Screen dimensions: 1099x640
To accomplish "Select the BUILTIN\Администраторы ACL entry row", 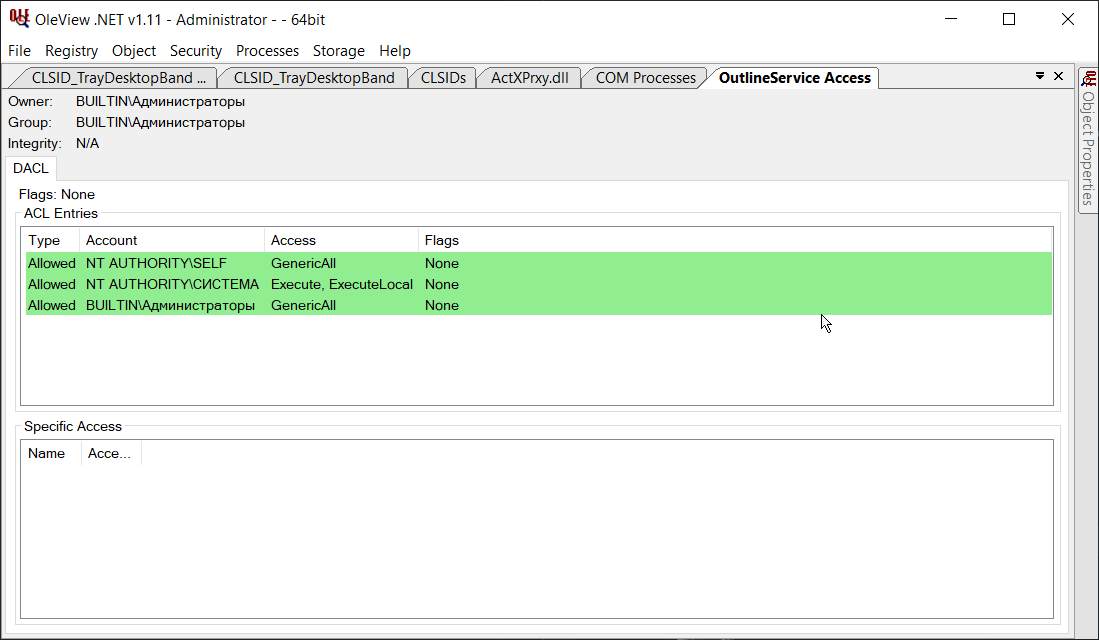I will click(x=538, y=305).
